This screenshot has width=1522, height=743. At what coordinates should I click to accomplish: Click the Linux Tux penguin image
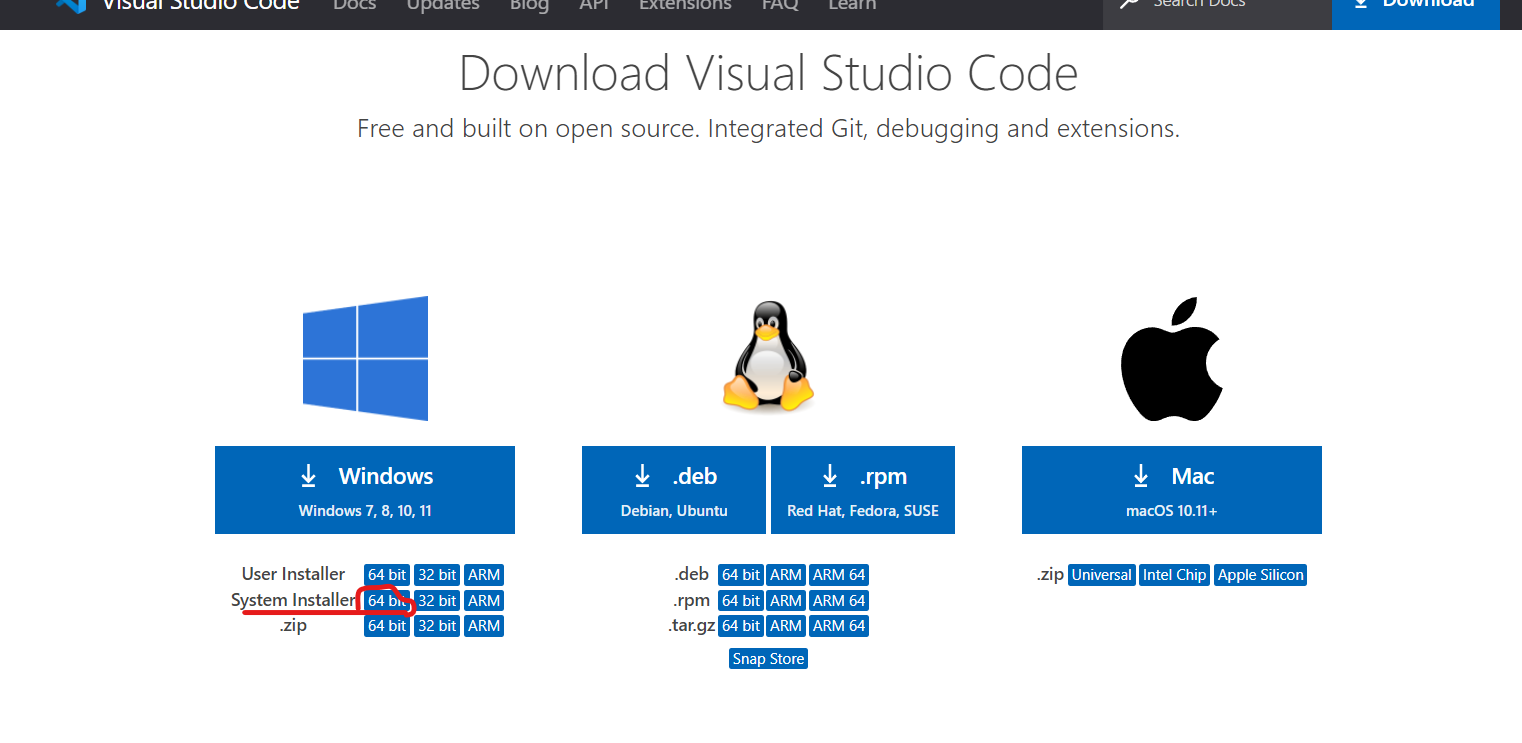[768, 355]
